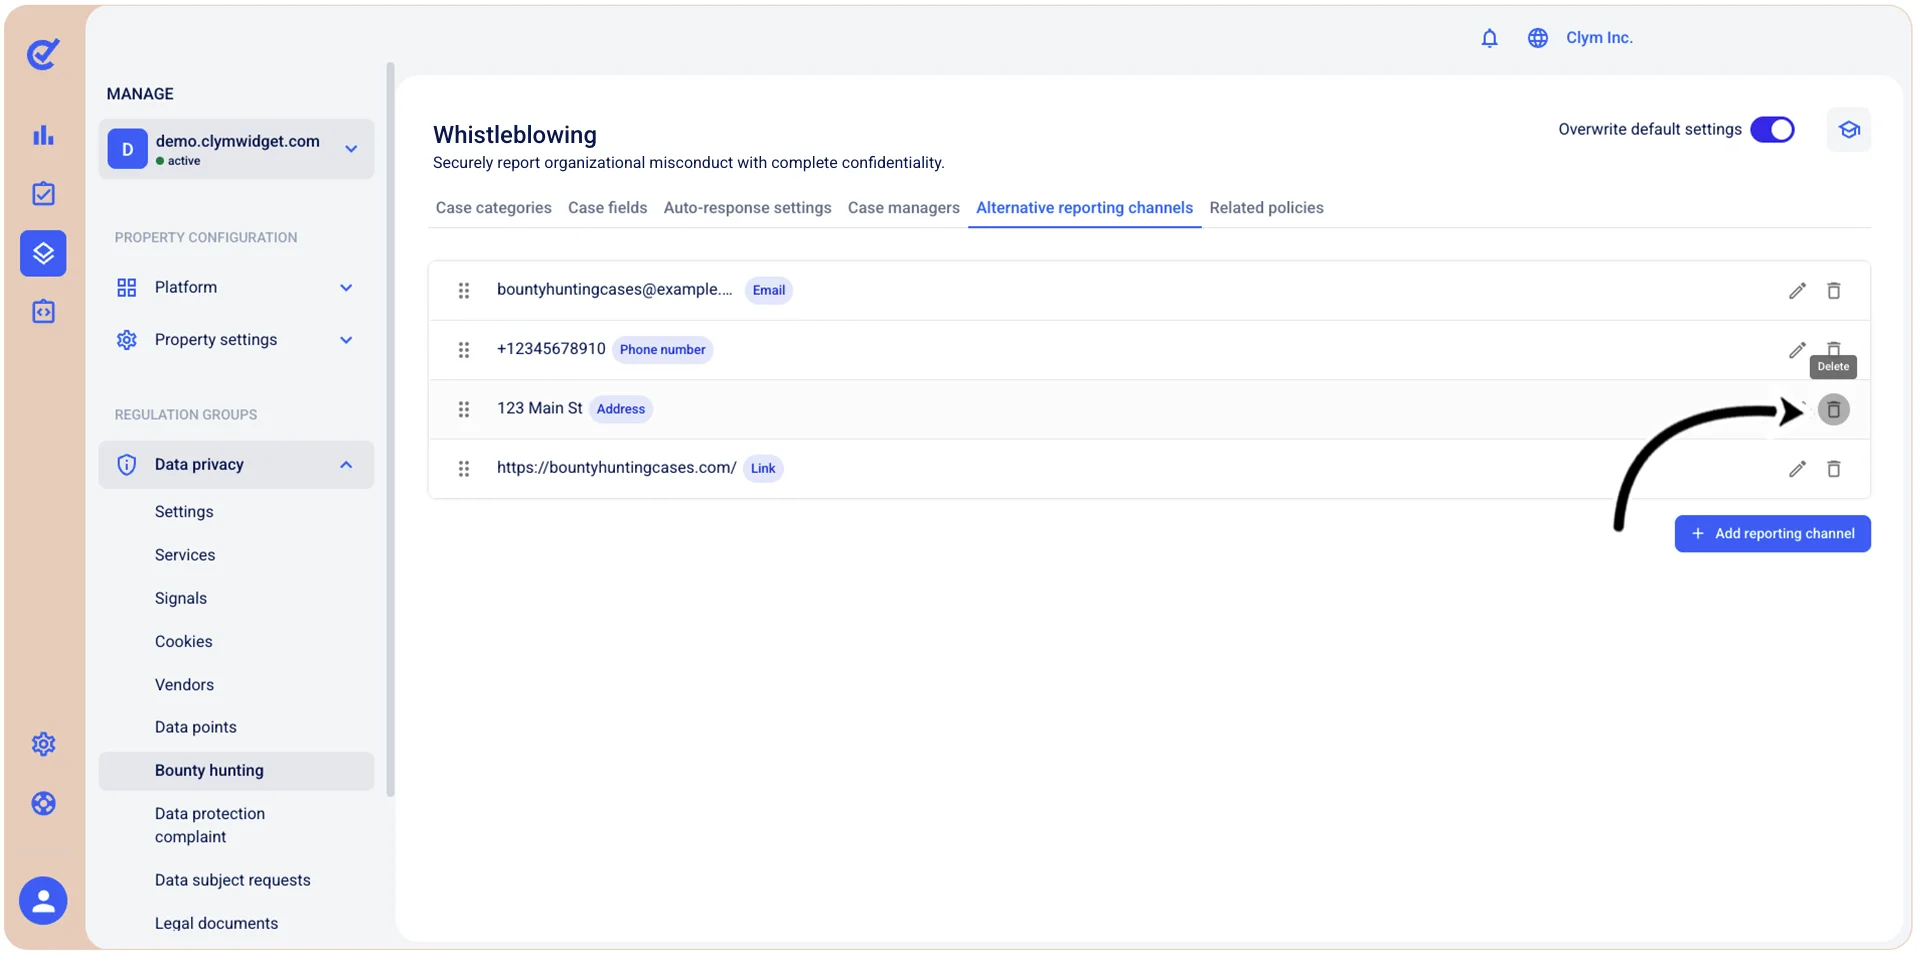
Task: Open demo.clymwidget.com property dropdown
Action: [x=236, y=149]
